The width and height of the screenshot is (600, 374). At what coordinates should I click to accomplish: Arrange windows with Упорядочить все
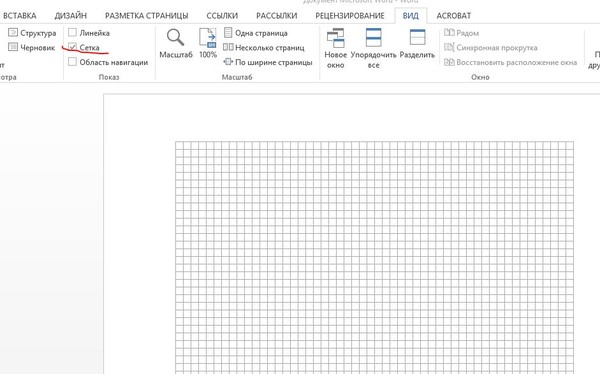[373, 48]
